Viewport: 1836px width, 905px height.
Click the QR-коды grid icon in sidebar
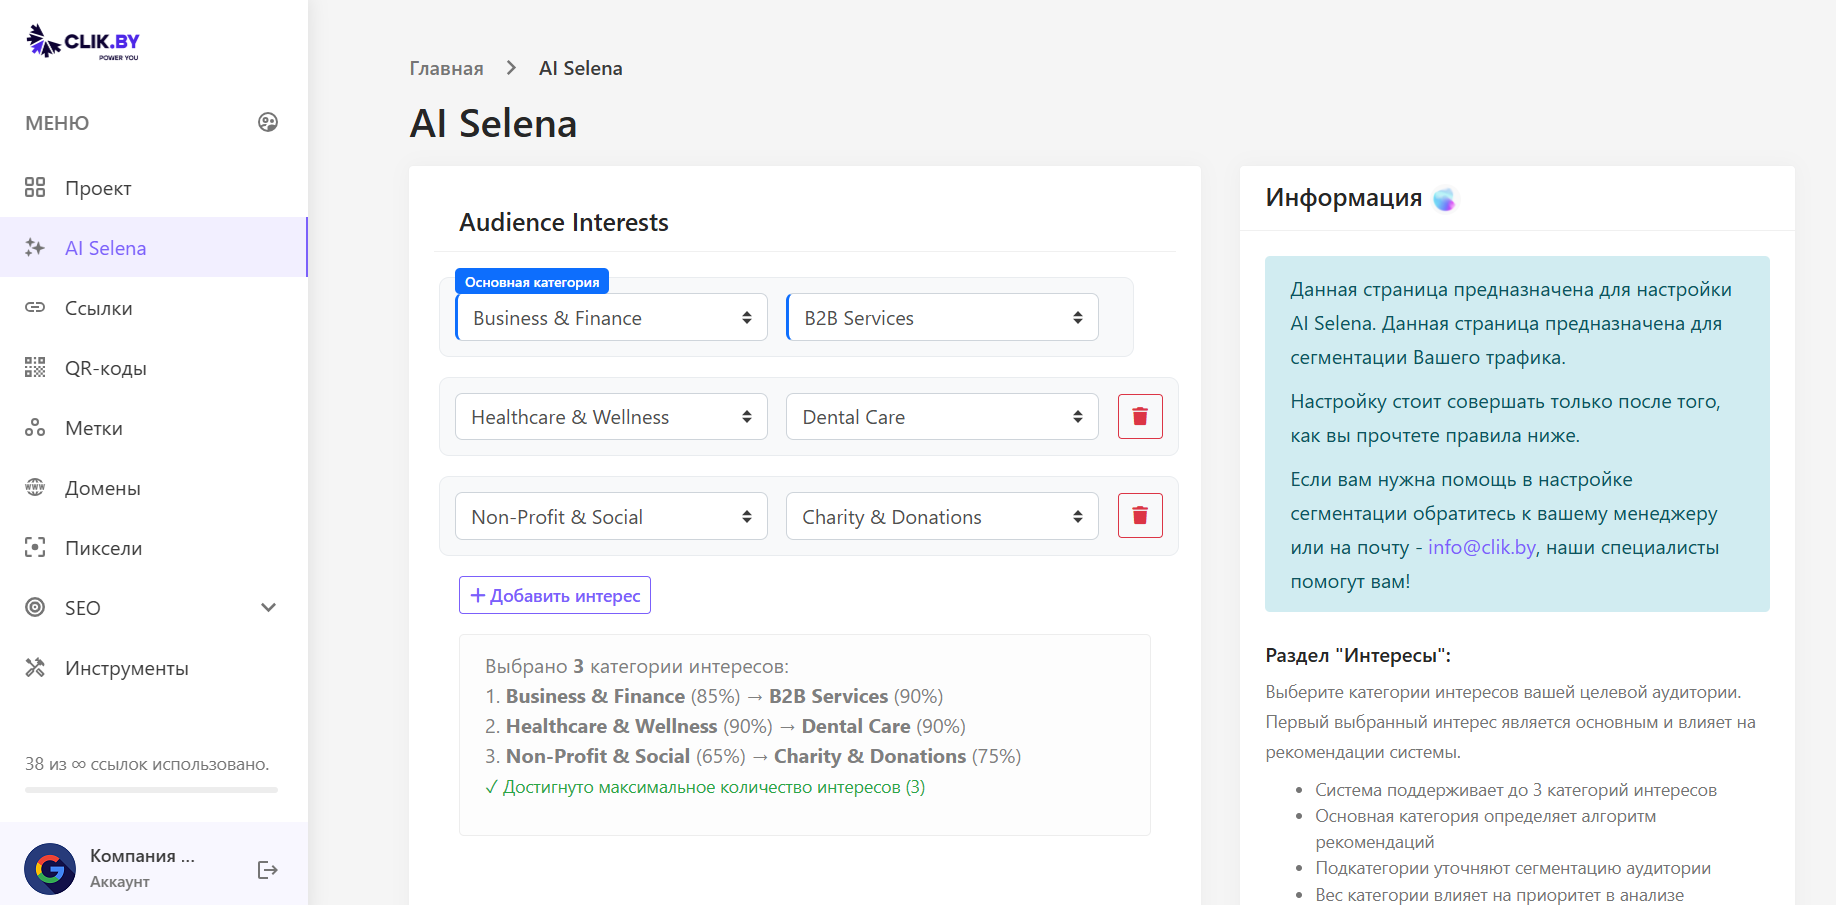pos(35,368)
